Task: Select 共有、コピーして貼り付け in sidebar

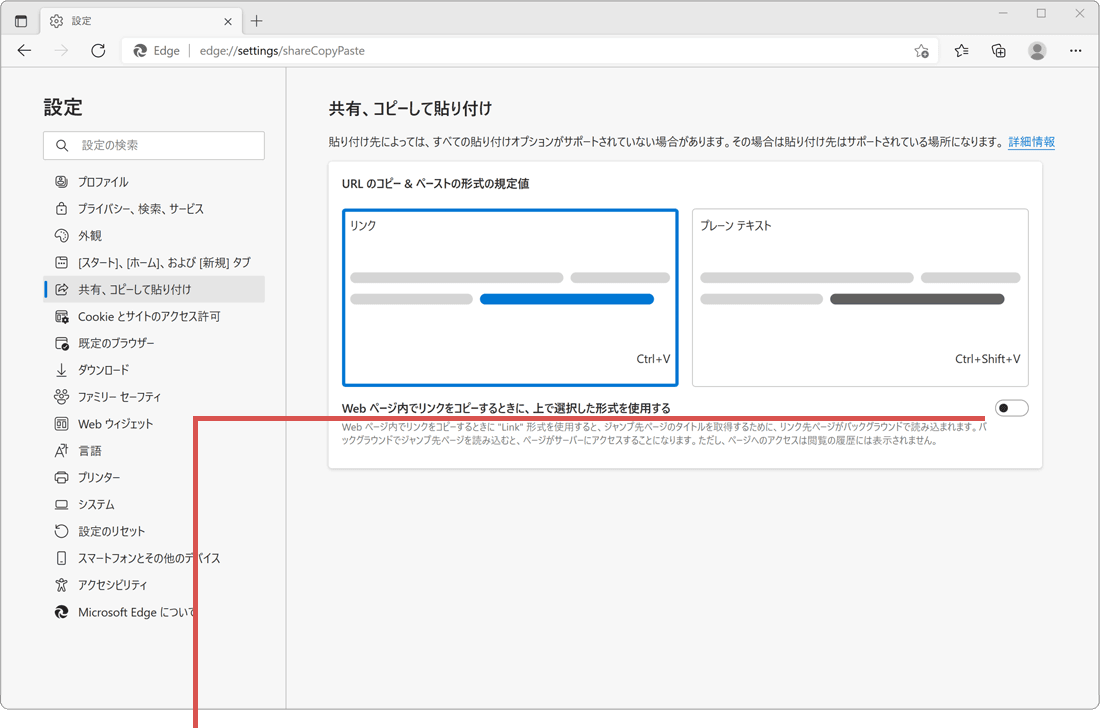Action: point(154,289)
